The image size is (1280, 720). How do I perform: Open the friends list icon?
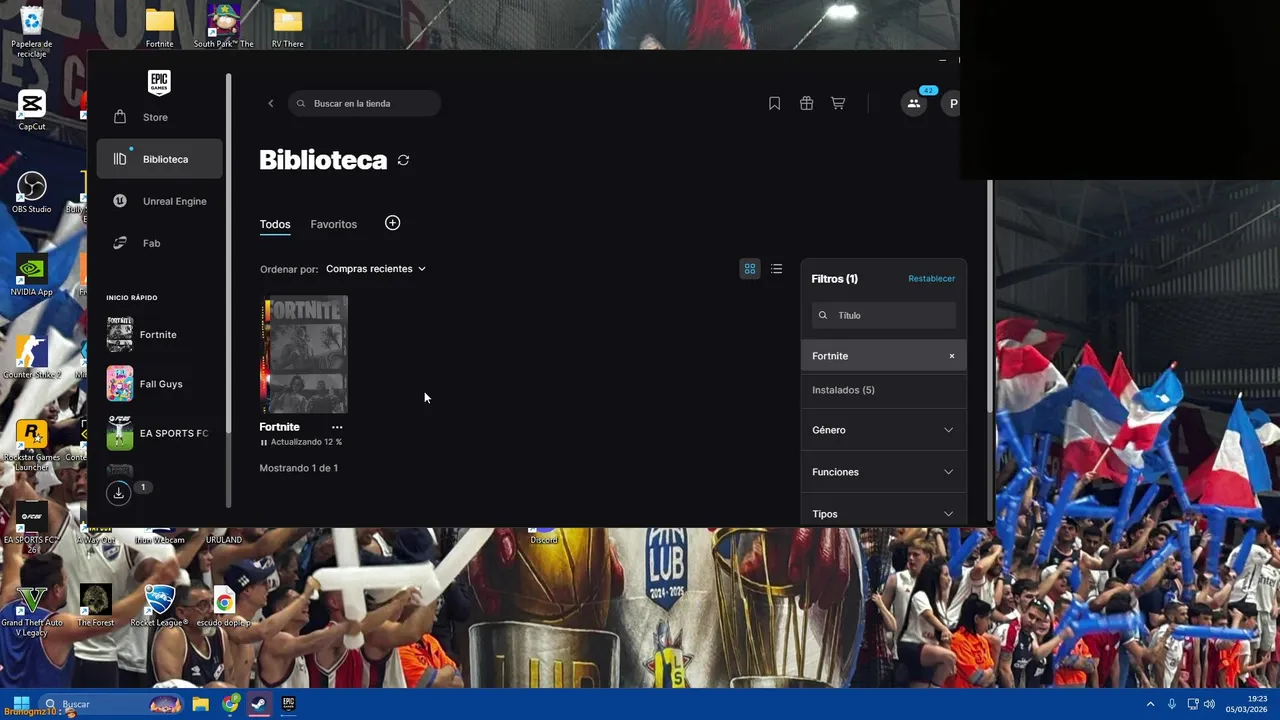pos(914,103)
